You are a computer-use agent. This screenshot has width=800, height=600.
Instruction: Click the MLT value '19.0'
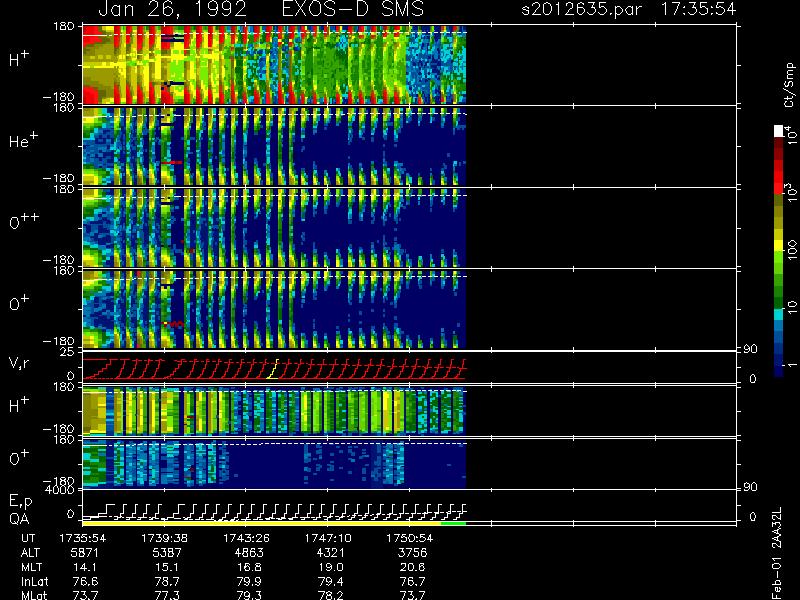[x=331, y=567]
